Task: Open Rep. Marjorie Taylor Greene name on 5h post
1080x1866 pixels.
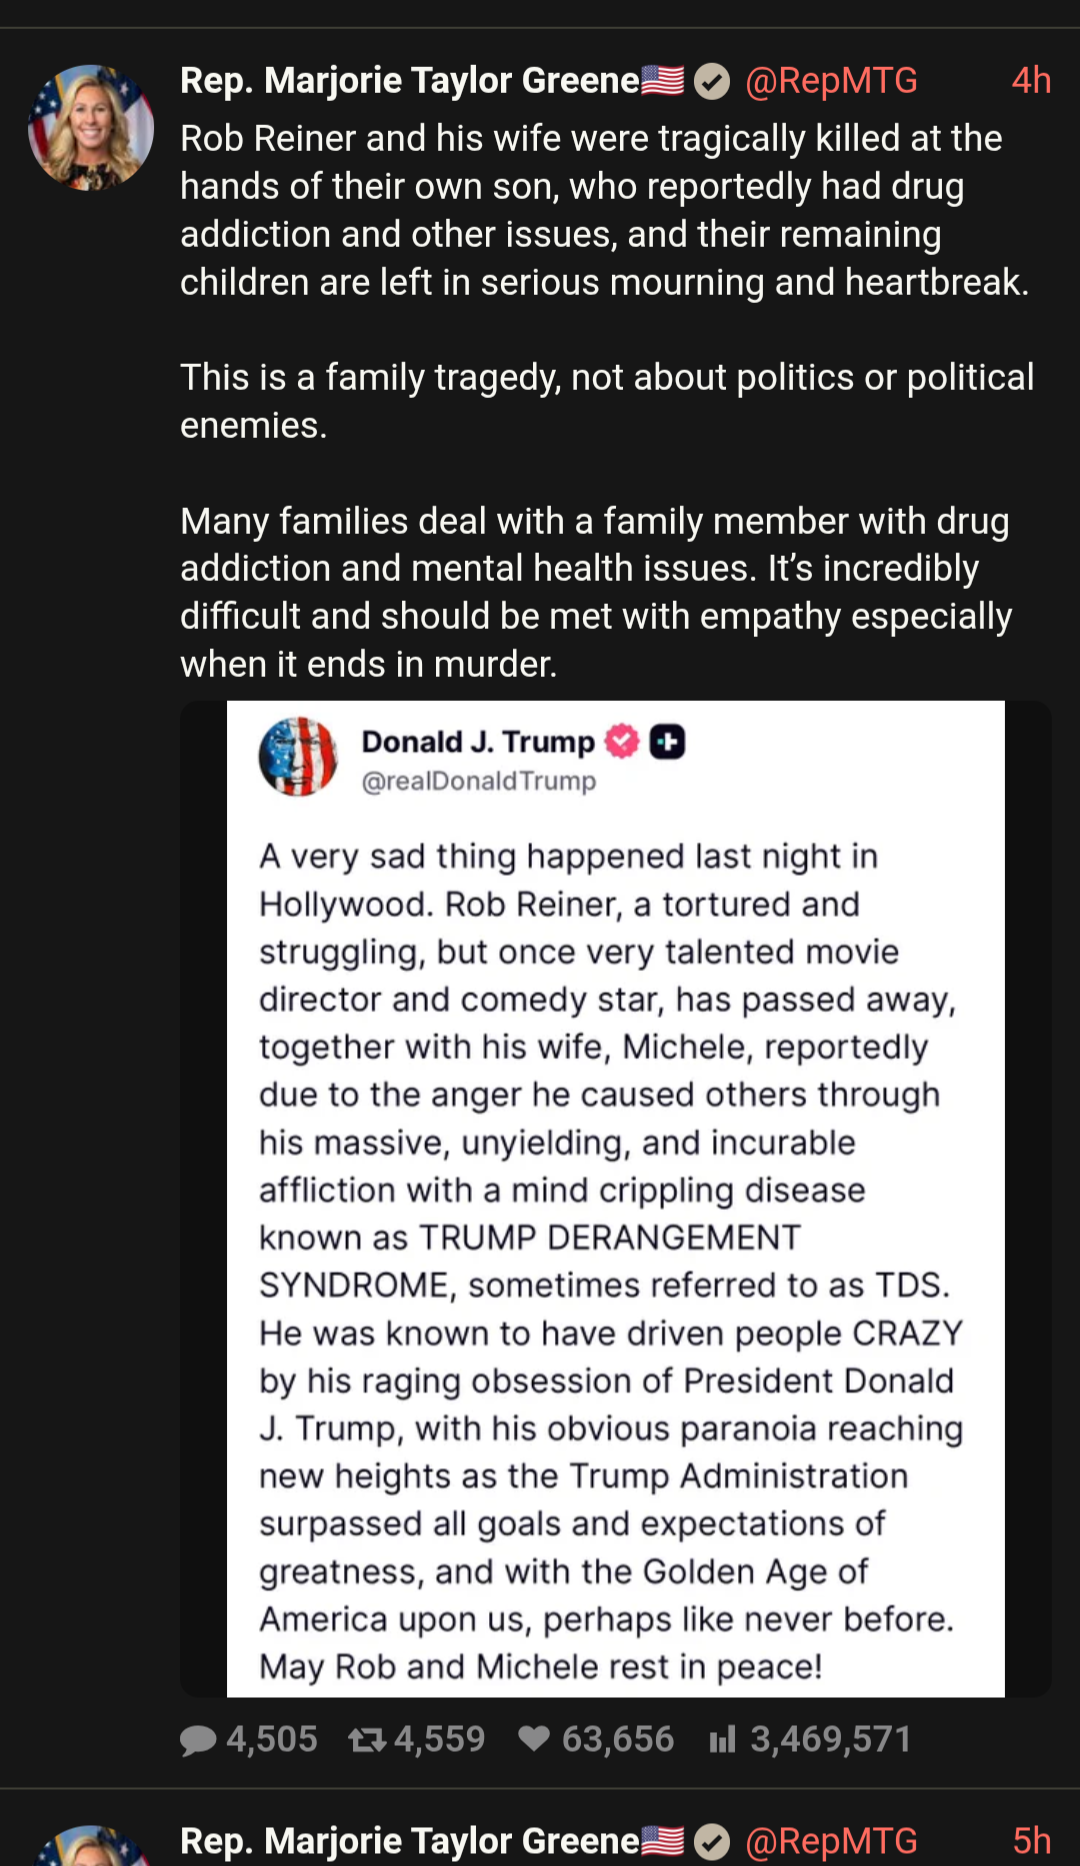Action: point(410,1841)
